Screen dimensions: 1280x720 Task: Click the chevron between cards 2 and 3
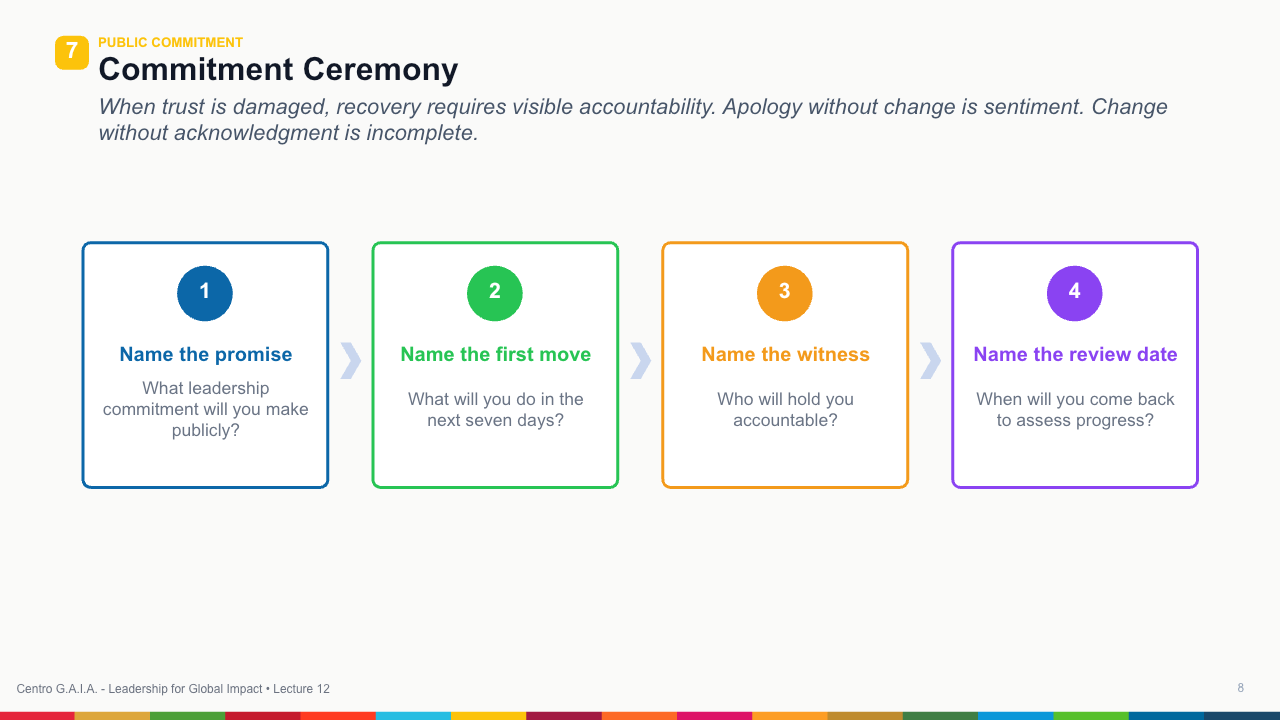pyautogui.click(x=640, y=360)
